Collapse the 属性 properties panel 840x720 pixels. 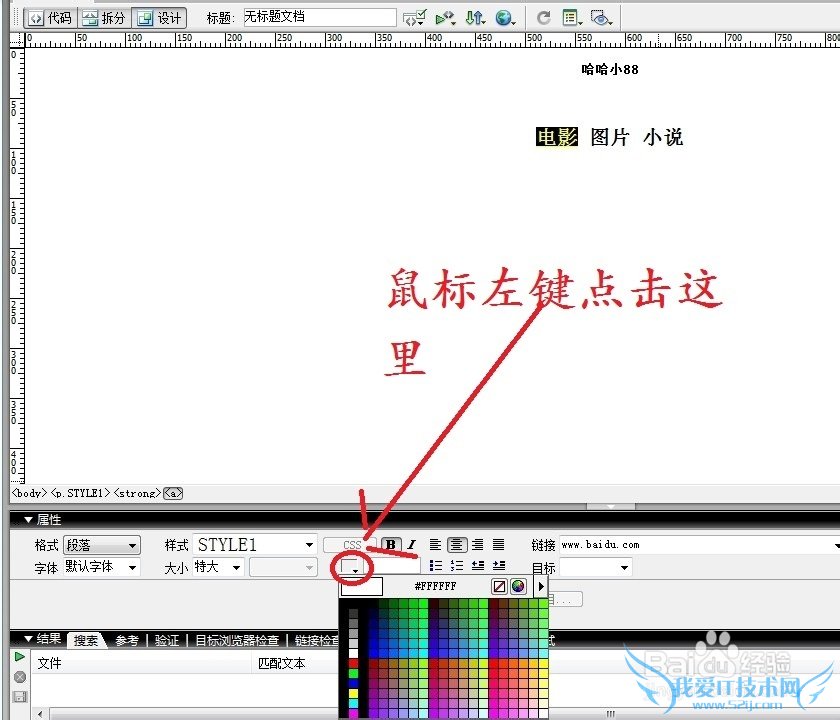[28, 520]
